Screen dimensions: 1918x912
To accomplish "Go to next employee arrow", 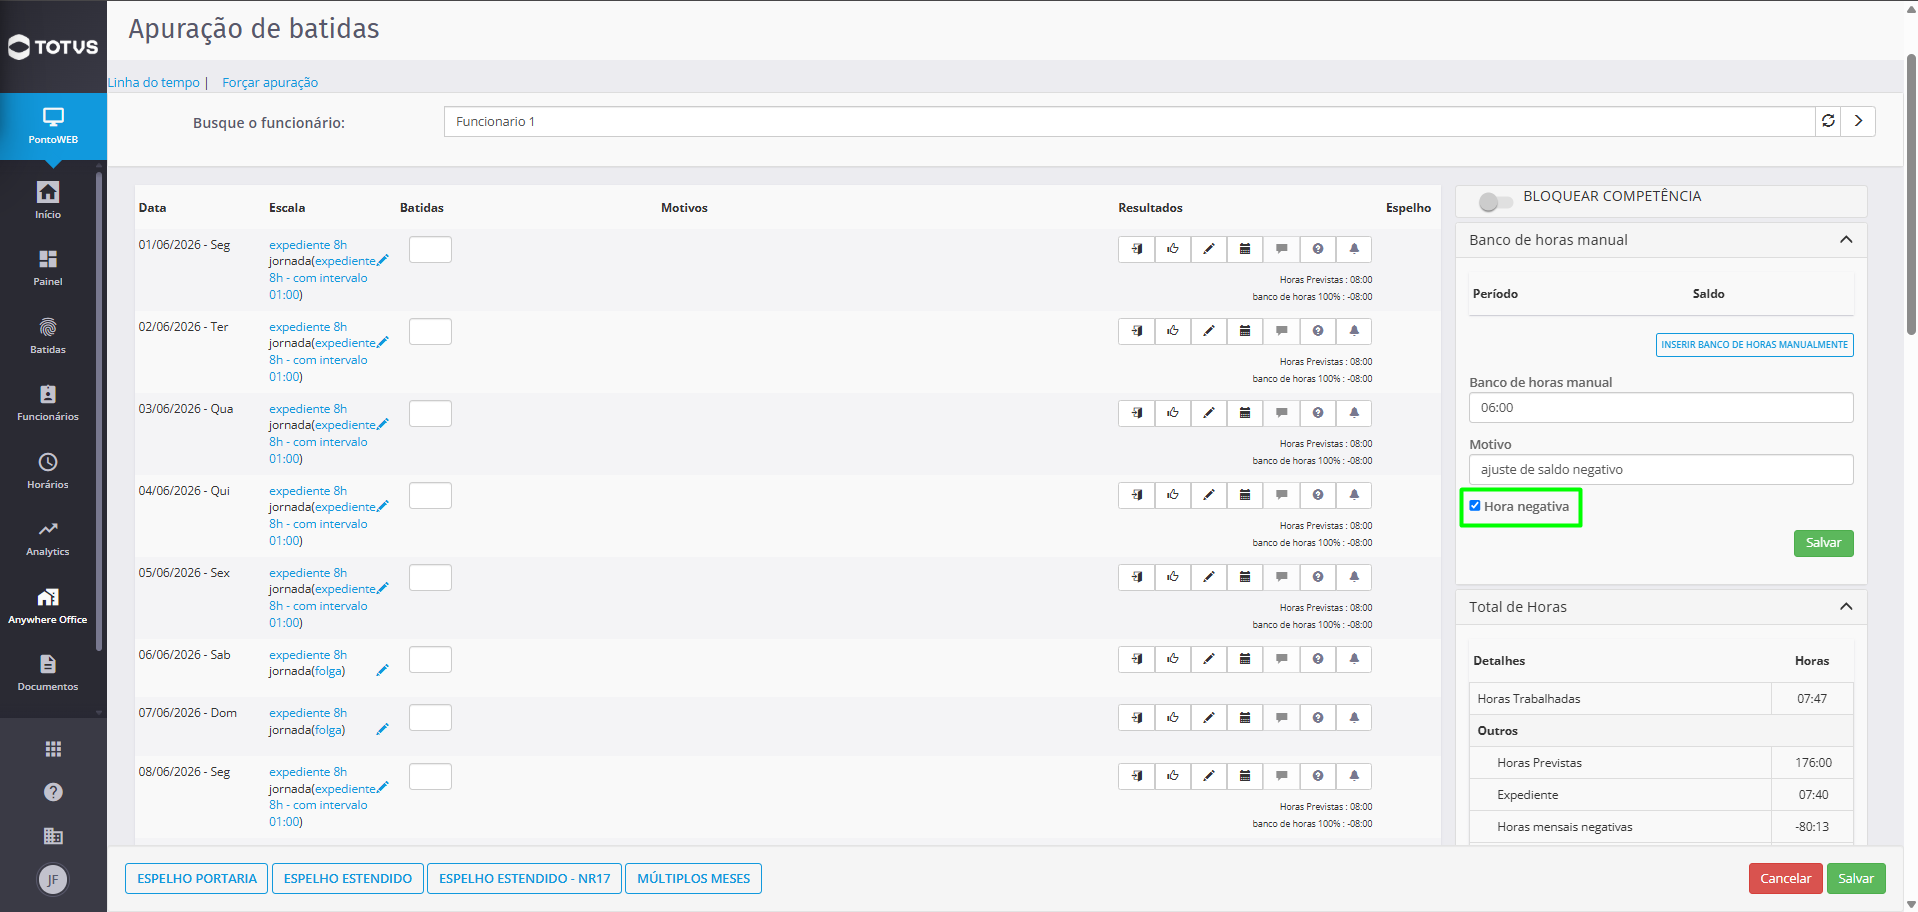I will pyautogui.click(x=1859, y=121).
